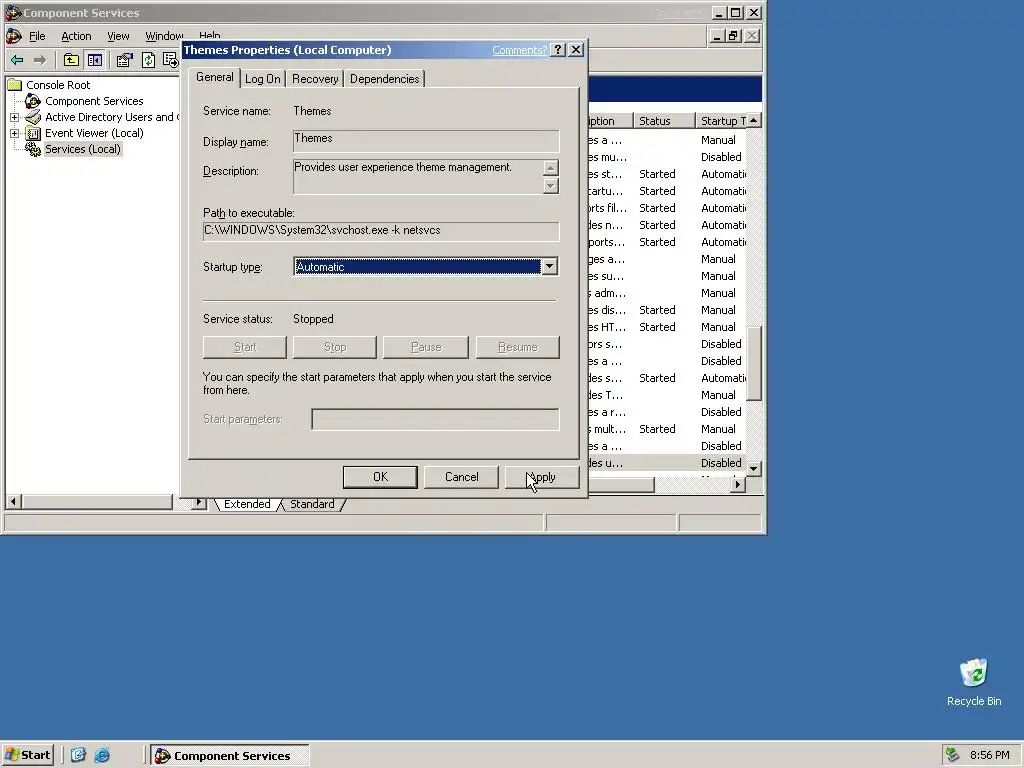This screenshot has width=1024, height=768.
Task: Click the services list vertical scroll thumb
Action: point(754,364)
